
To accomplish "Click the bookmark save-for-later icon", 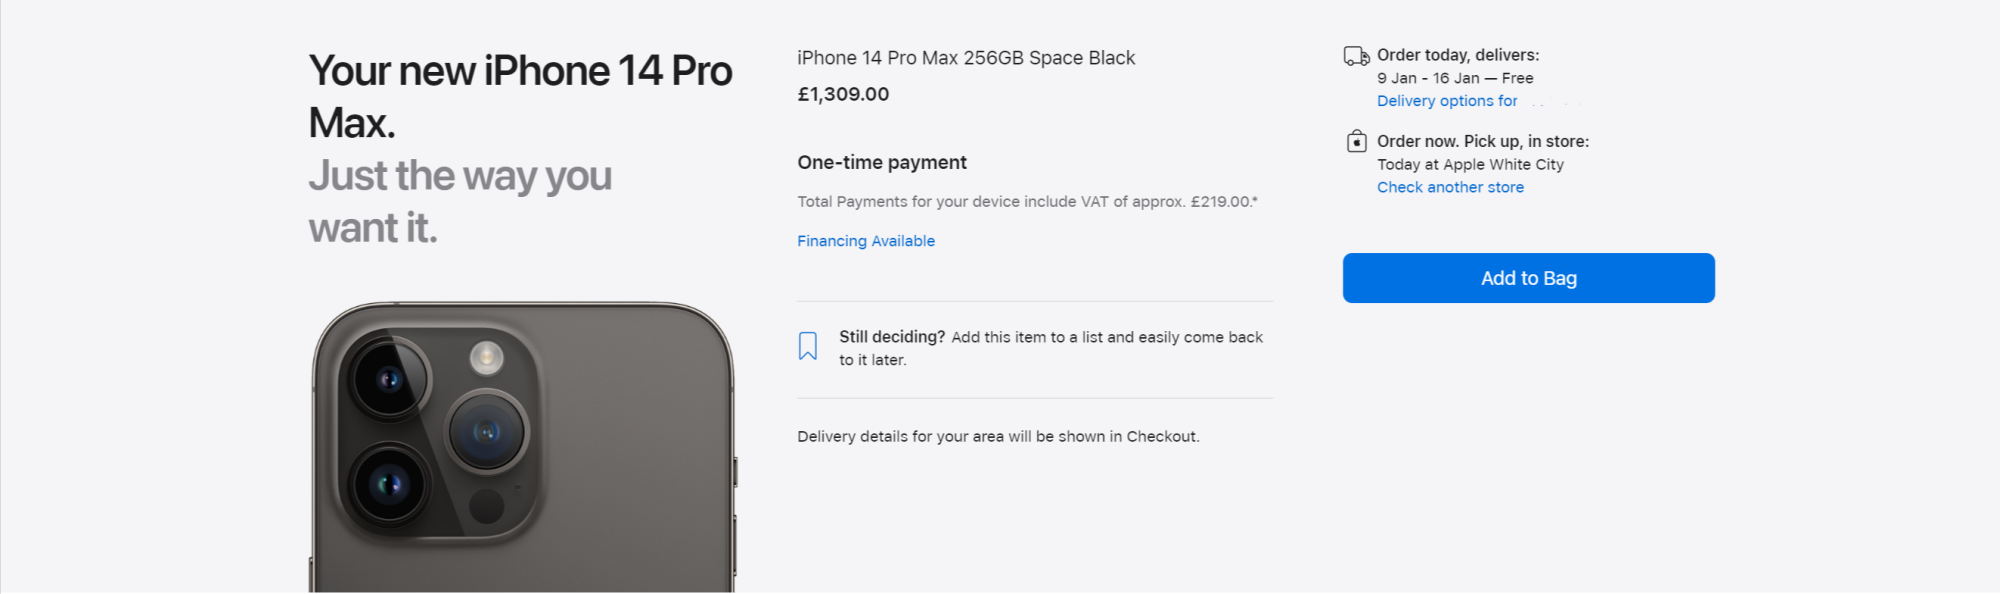I will 808,346.
